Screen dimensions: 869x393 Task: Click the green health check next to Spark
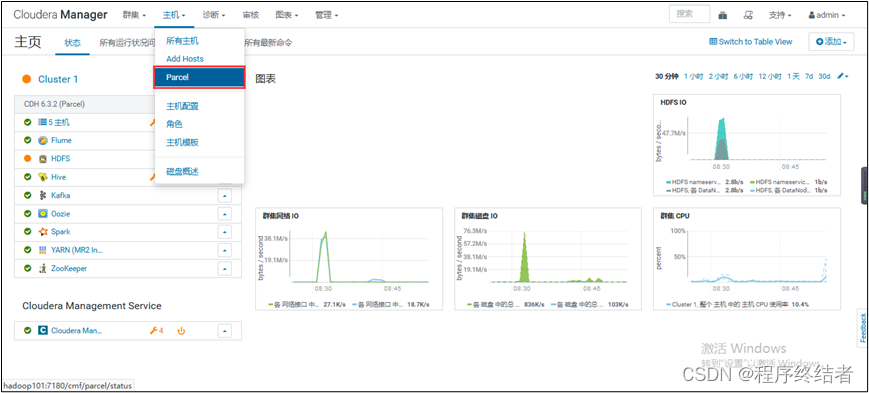point(27,232)
